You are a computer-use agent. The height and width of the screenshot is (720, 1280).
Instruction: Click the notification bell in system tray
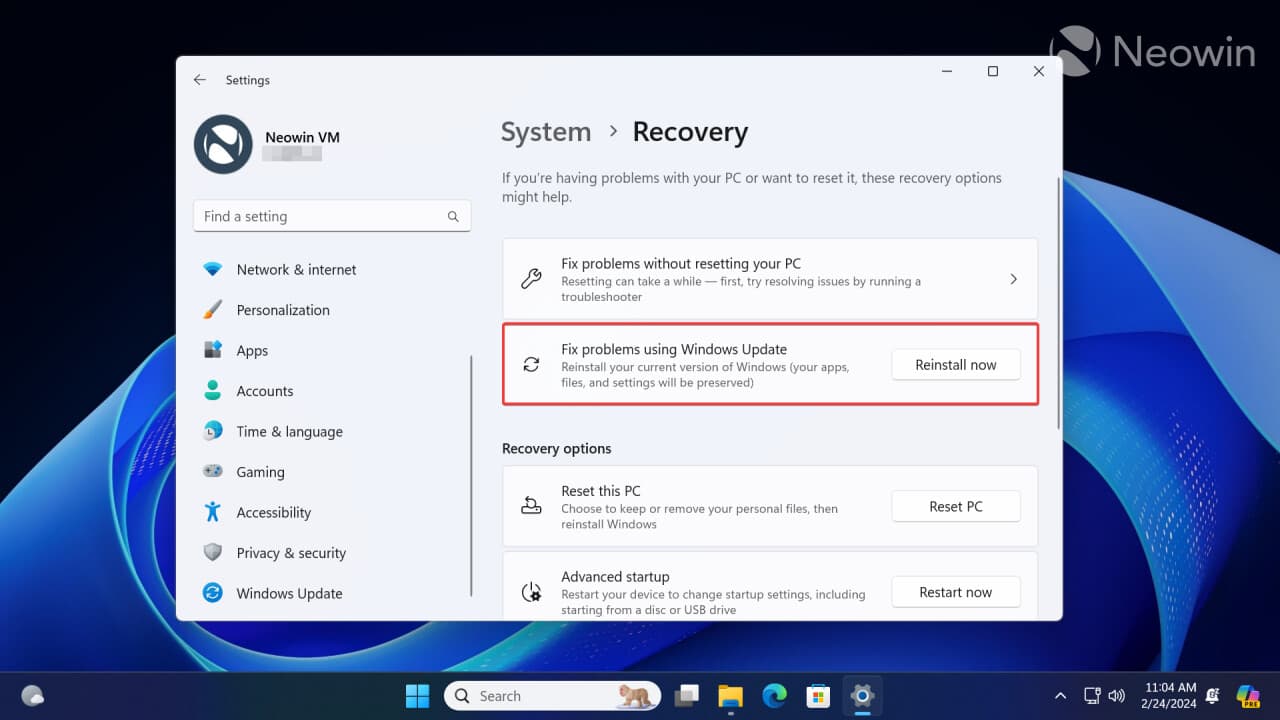coord(1211,695)
